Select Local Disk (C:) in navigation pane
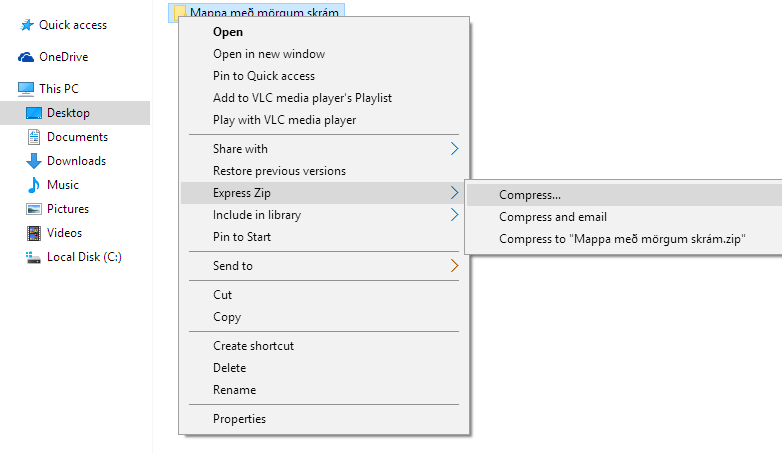This screenshot has width=782, height=454. 83,257
